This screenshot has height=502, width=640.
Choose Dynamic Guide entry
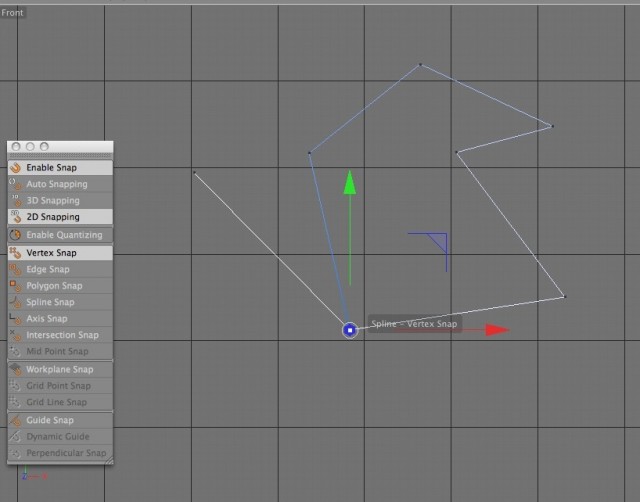click(x=60, y=436)
